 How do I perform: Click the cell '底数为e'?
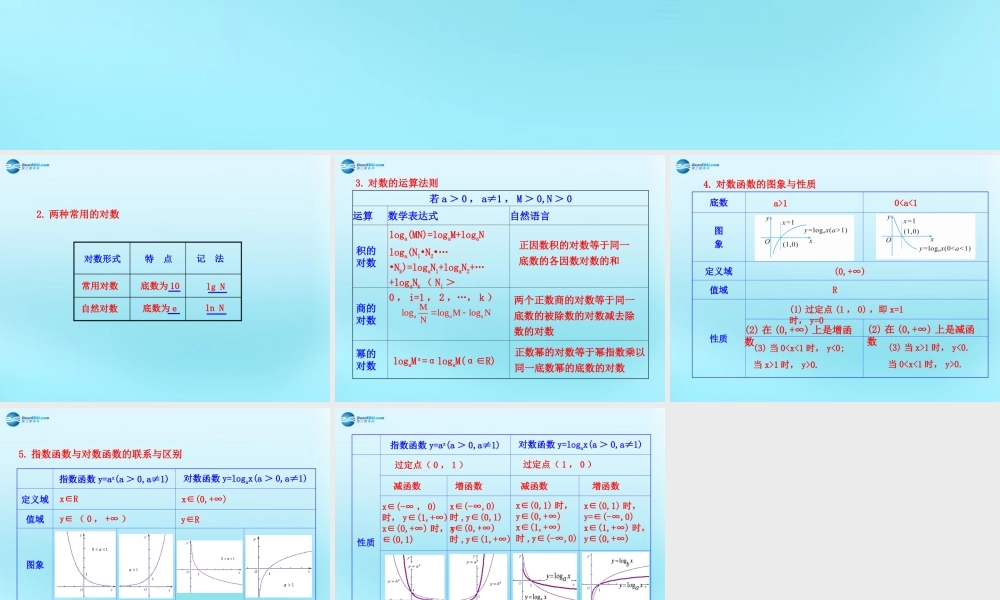point(159,309)
